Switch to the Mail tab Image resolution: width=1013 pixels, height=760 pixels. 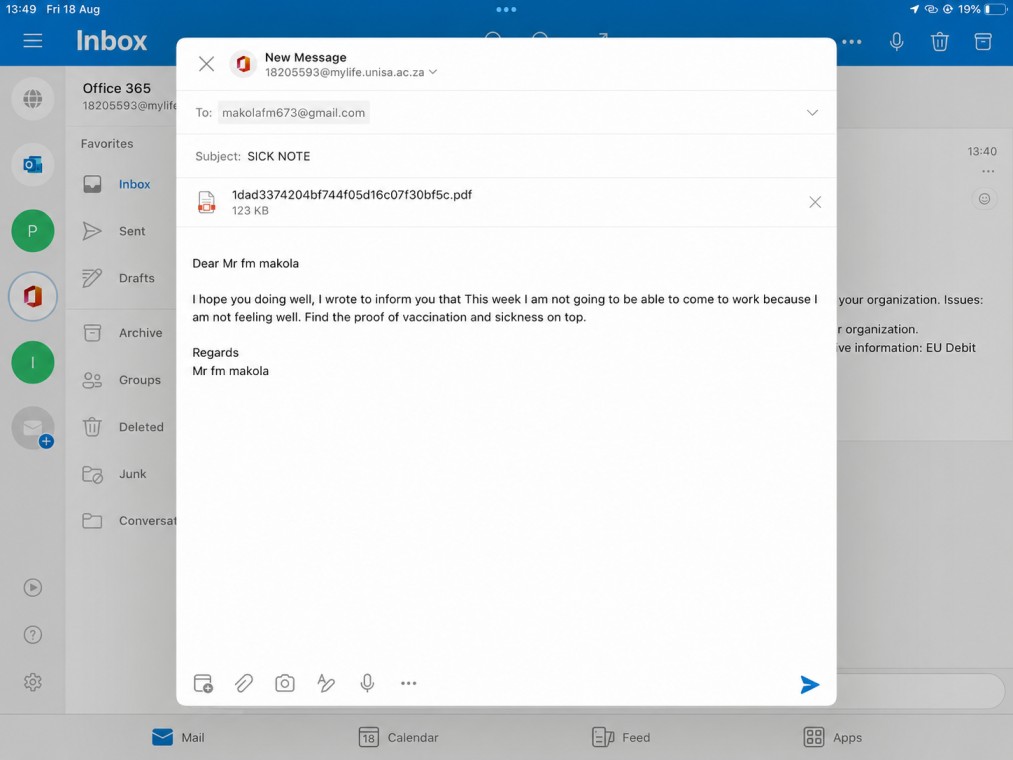tap(178, 737)
